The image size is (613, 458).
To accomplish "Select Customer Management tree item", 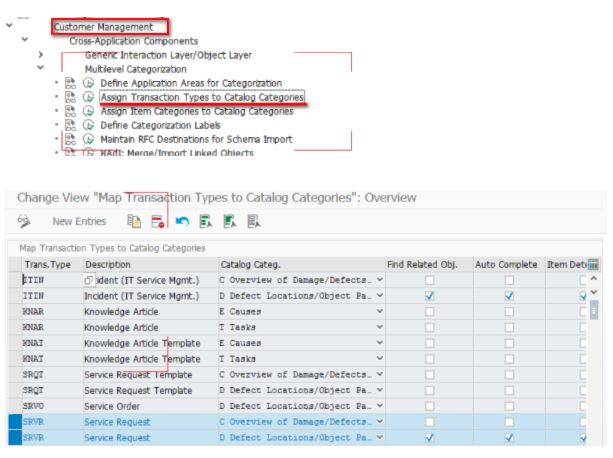I will [103, 27].
